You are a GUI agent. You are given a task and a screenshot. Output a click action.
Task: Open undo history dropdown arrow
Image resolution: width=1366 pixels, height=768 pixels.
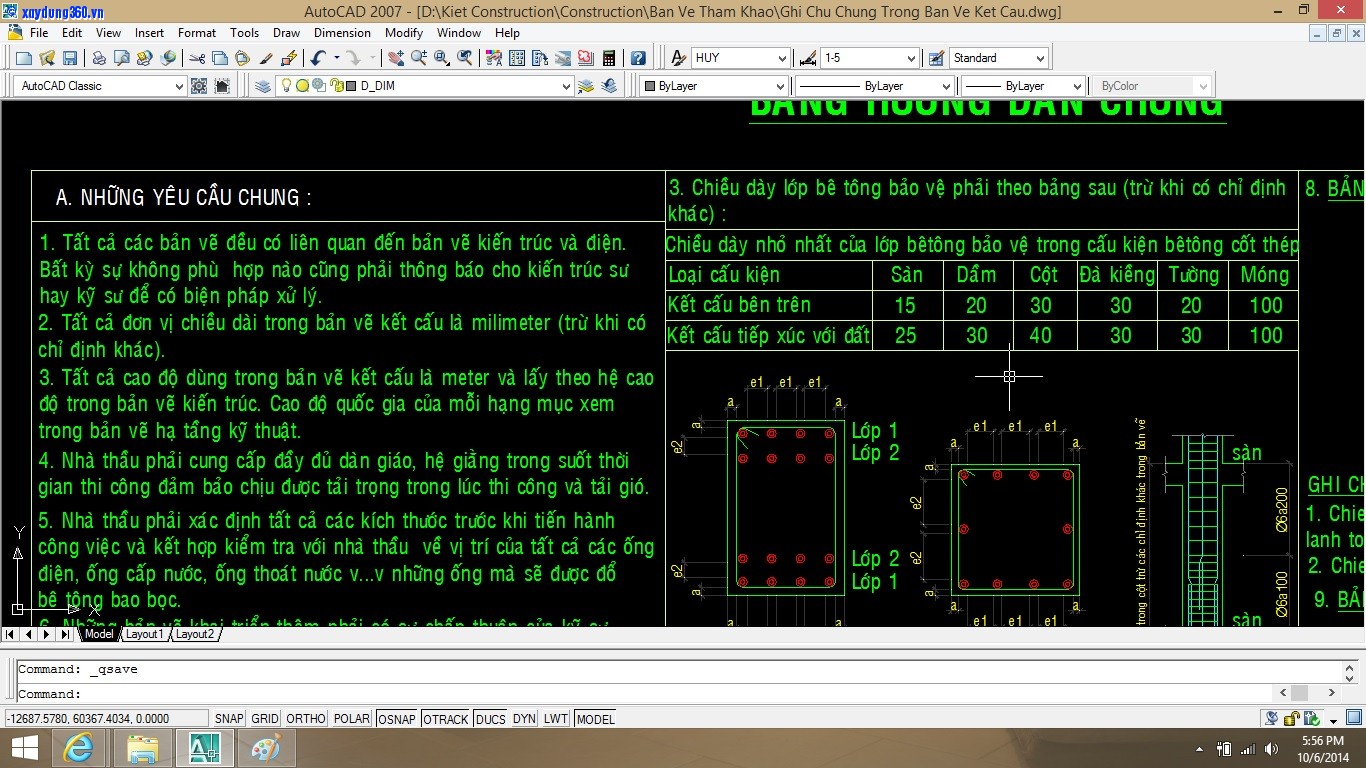point(336,58)
